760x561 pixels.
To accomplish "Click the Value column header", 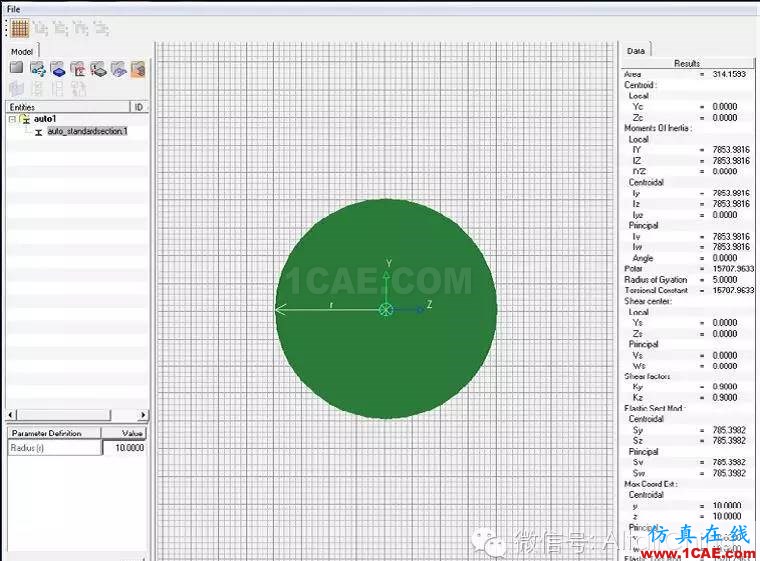I will pos(124,433).
